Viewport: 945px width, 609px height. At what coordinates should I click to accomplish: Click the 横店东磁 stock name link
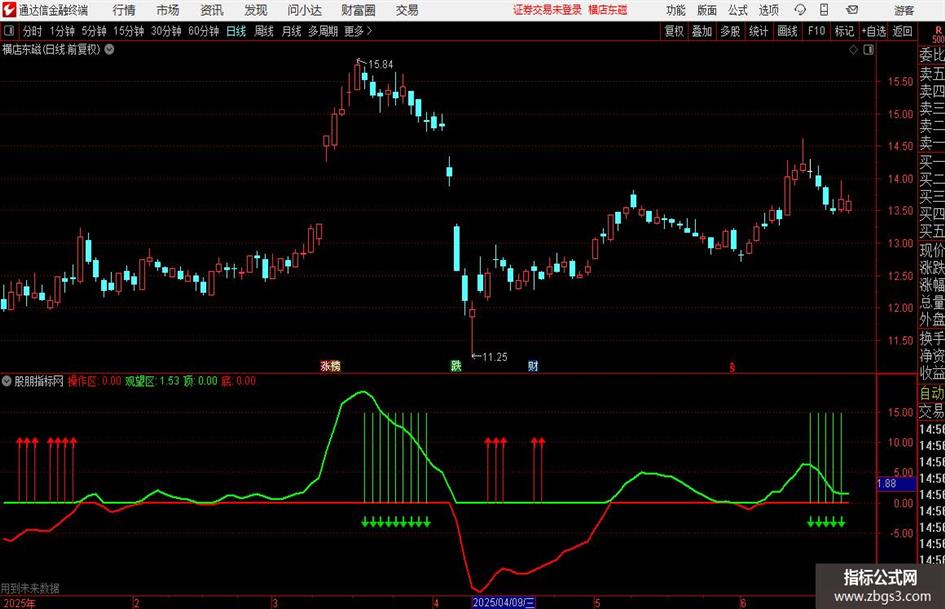click(x=608, y=10)
